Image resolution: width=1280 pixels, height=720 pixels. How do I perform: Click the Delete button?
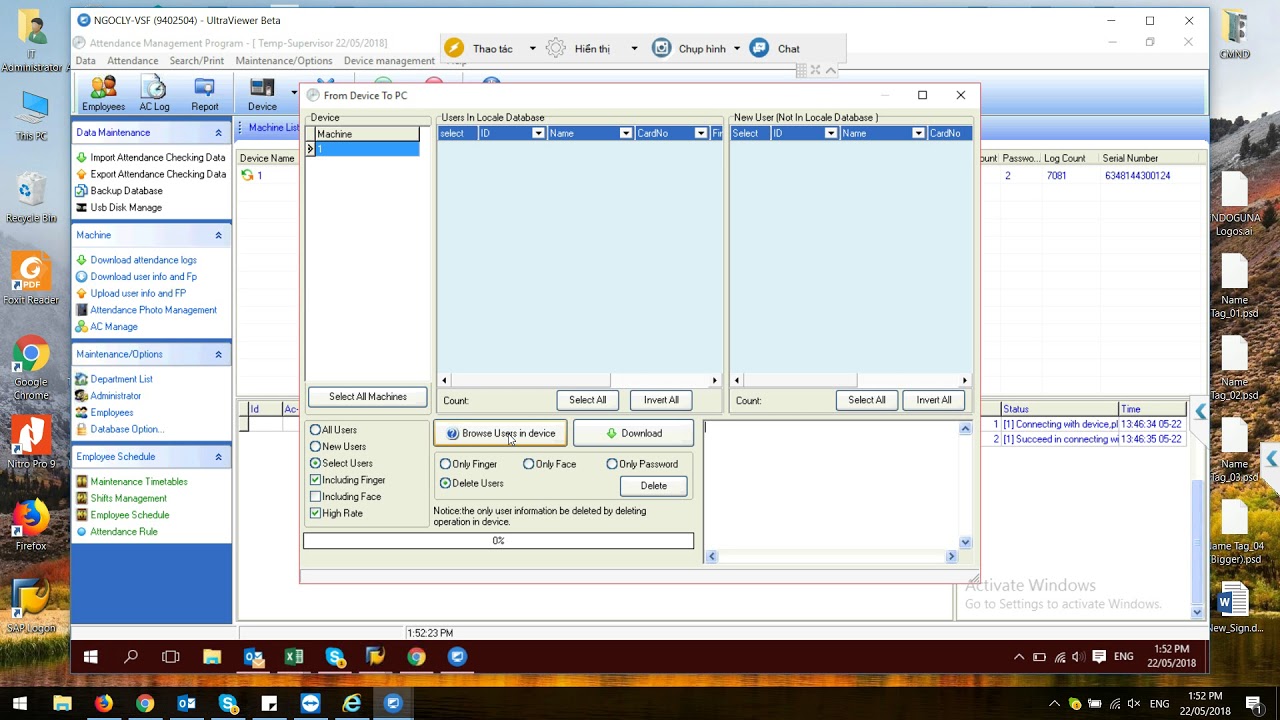pyautogui.click(x=654, y=486)
